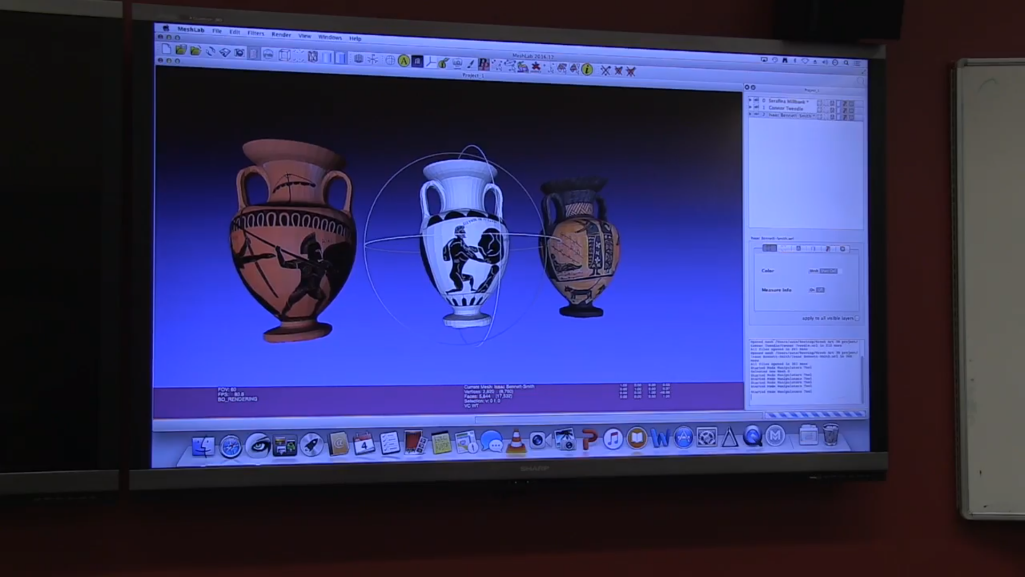Expand layer 1 Connor Tweedie arrow
The height and width of the screenshot is (577, 1025).
pyautogui.click(x=750, y=108)
